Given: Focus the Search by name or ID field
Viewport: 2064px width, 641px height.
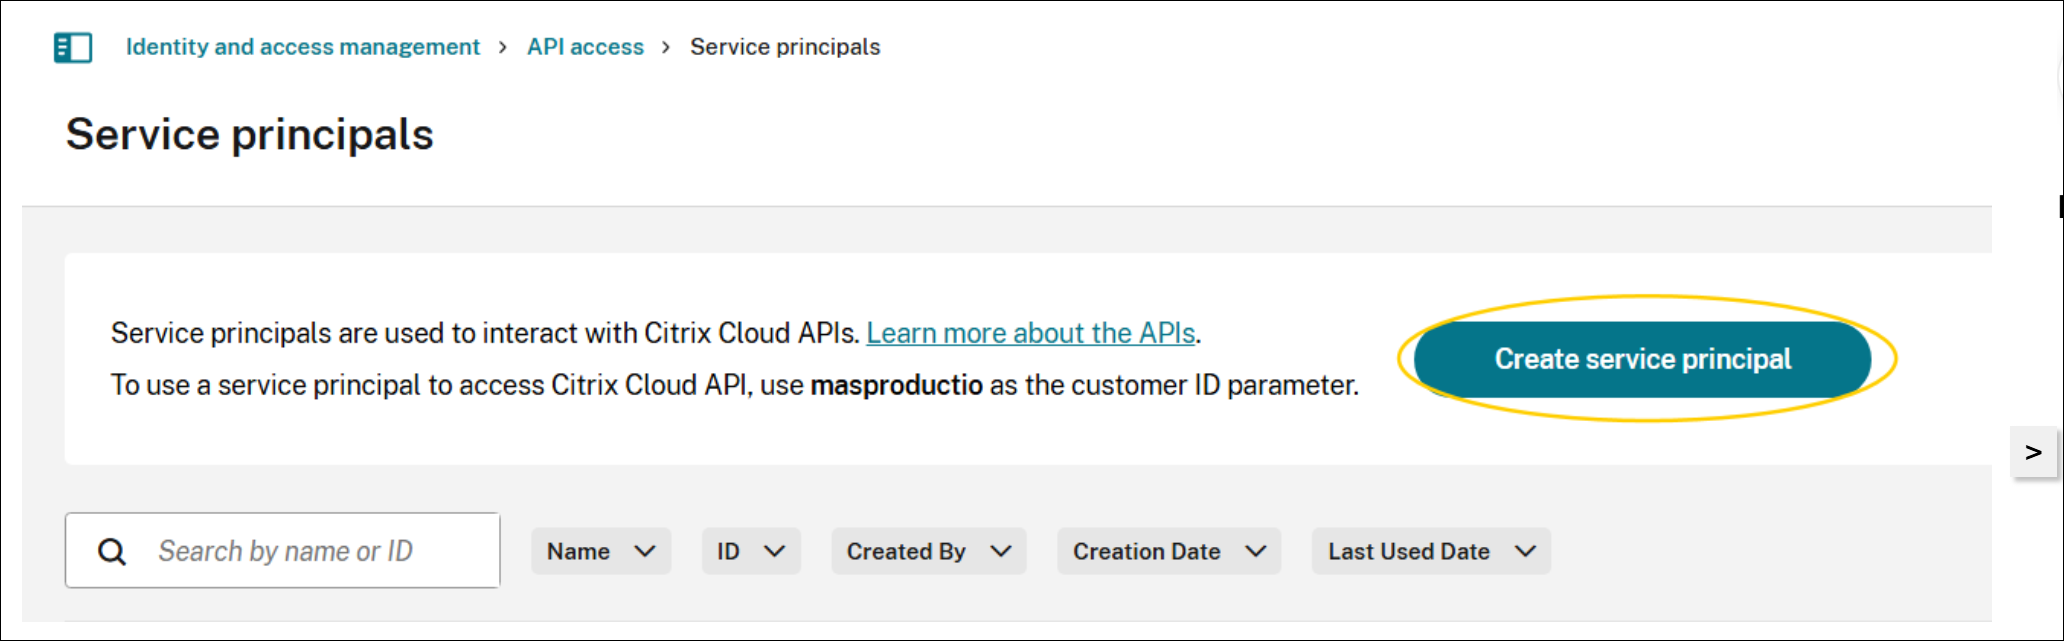Looking at the screenshot, I should [283, 550].
